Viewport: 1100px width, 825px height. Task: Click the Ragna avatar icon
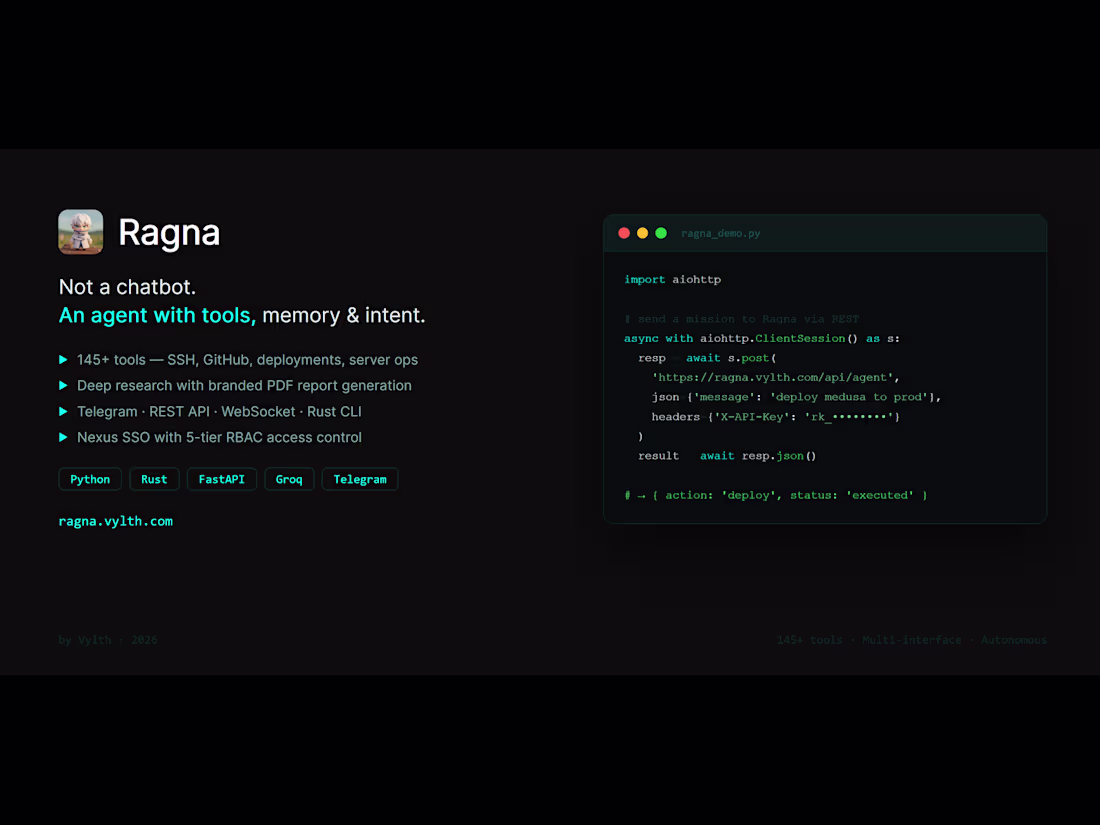pyautogui.click(x=80, y=231)
